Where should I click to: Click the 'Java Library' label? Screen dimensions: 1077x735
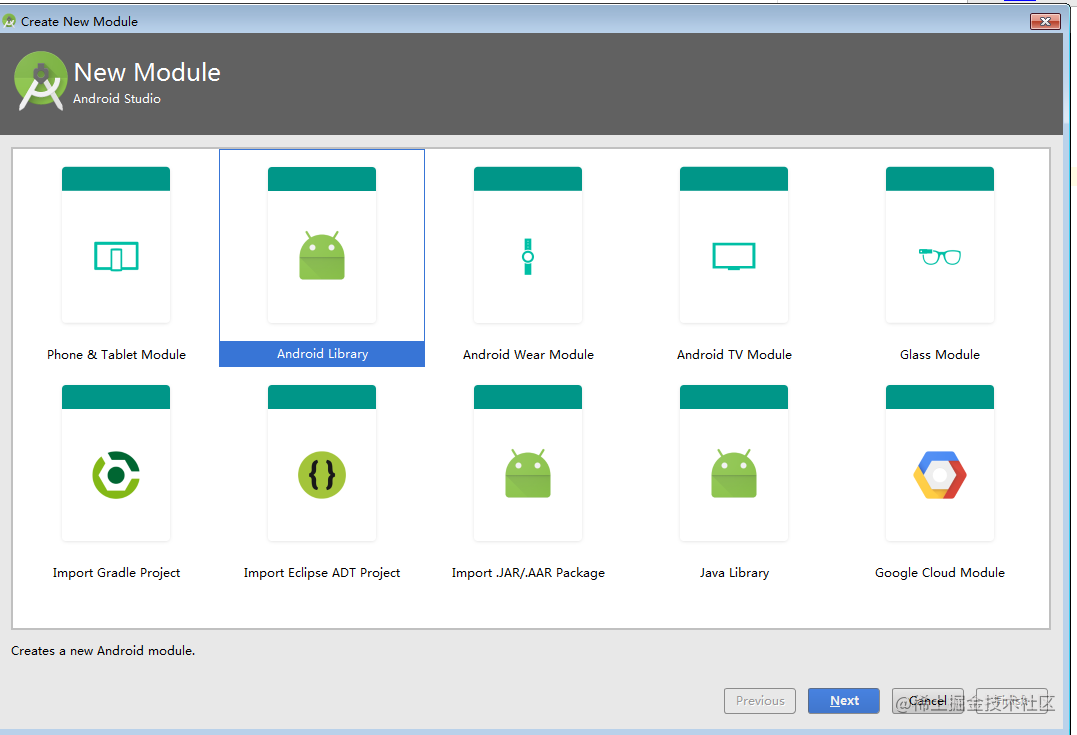734,573
